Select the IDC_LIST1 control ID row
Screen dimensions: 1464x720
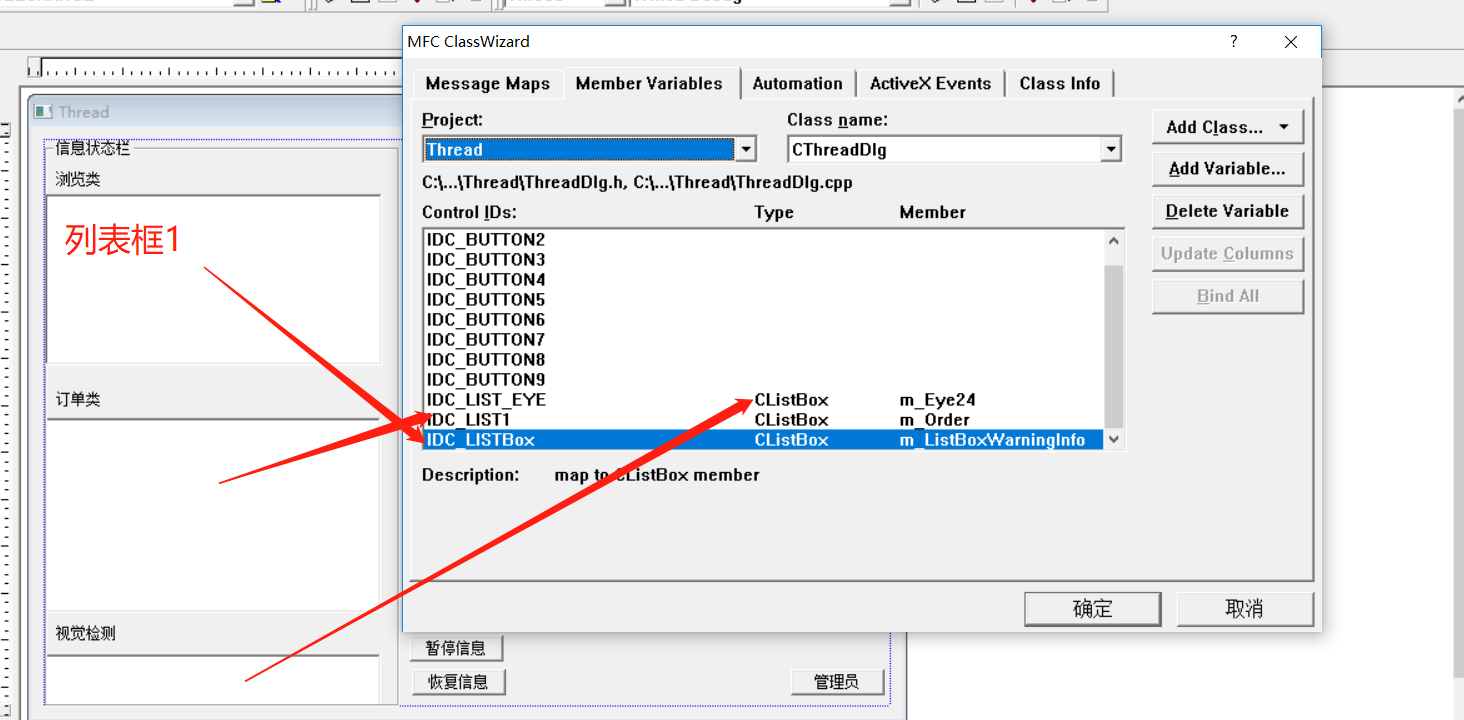(763, 420)
